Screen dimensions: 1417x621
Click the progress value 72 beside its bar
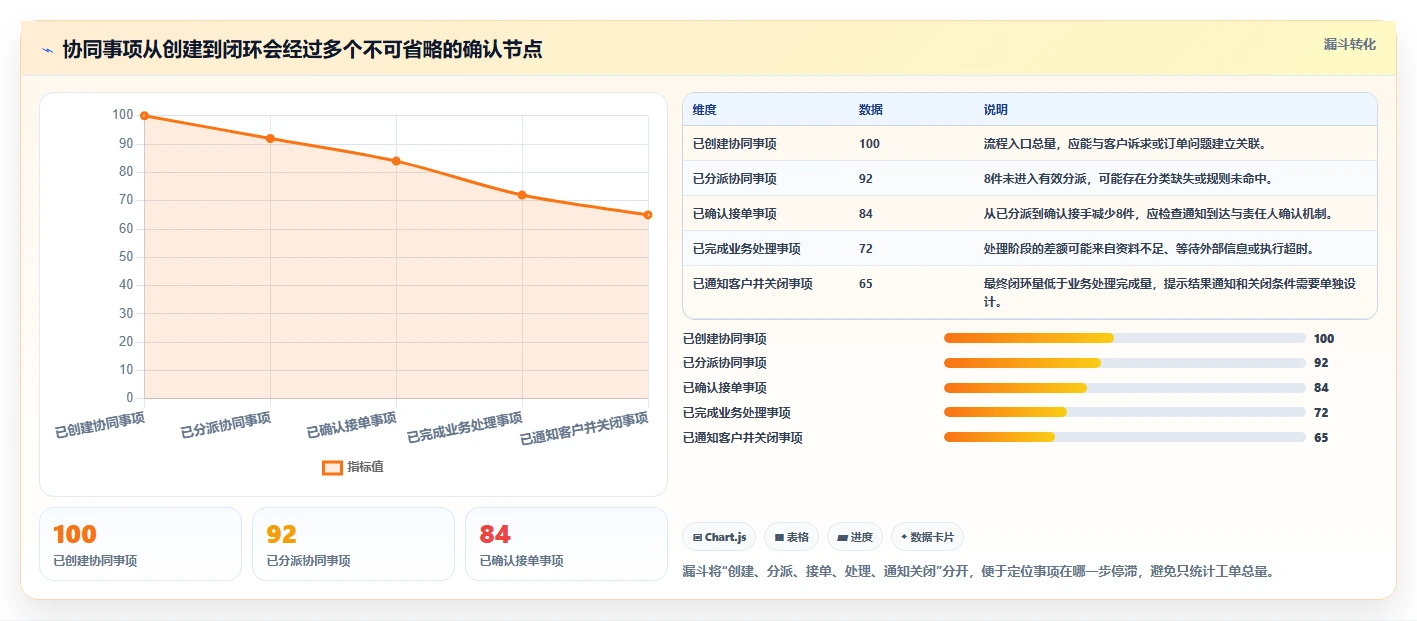pyautogui.click(x=1321, y=413)
